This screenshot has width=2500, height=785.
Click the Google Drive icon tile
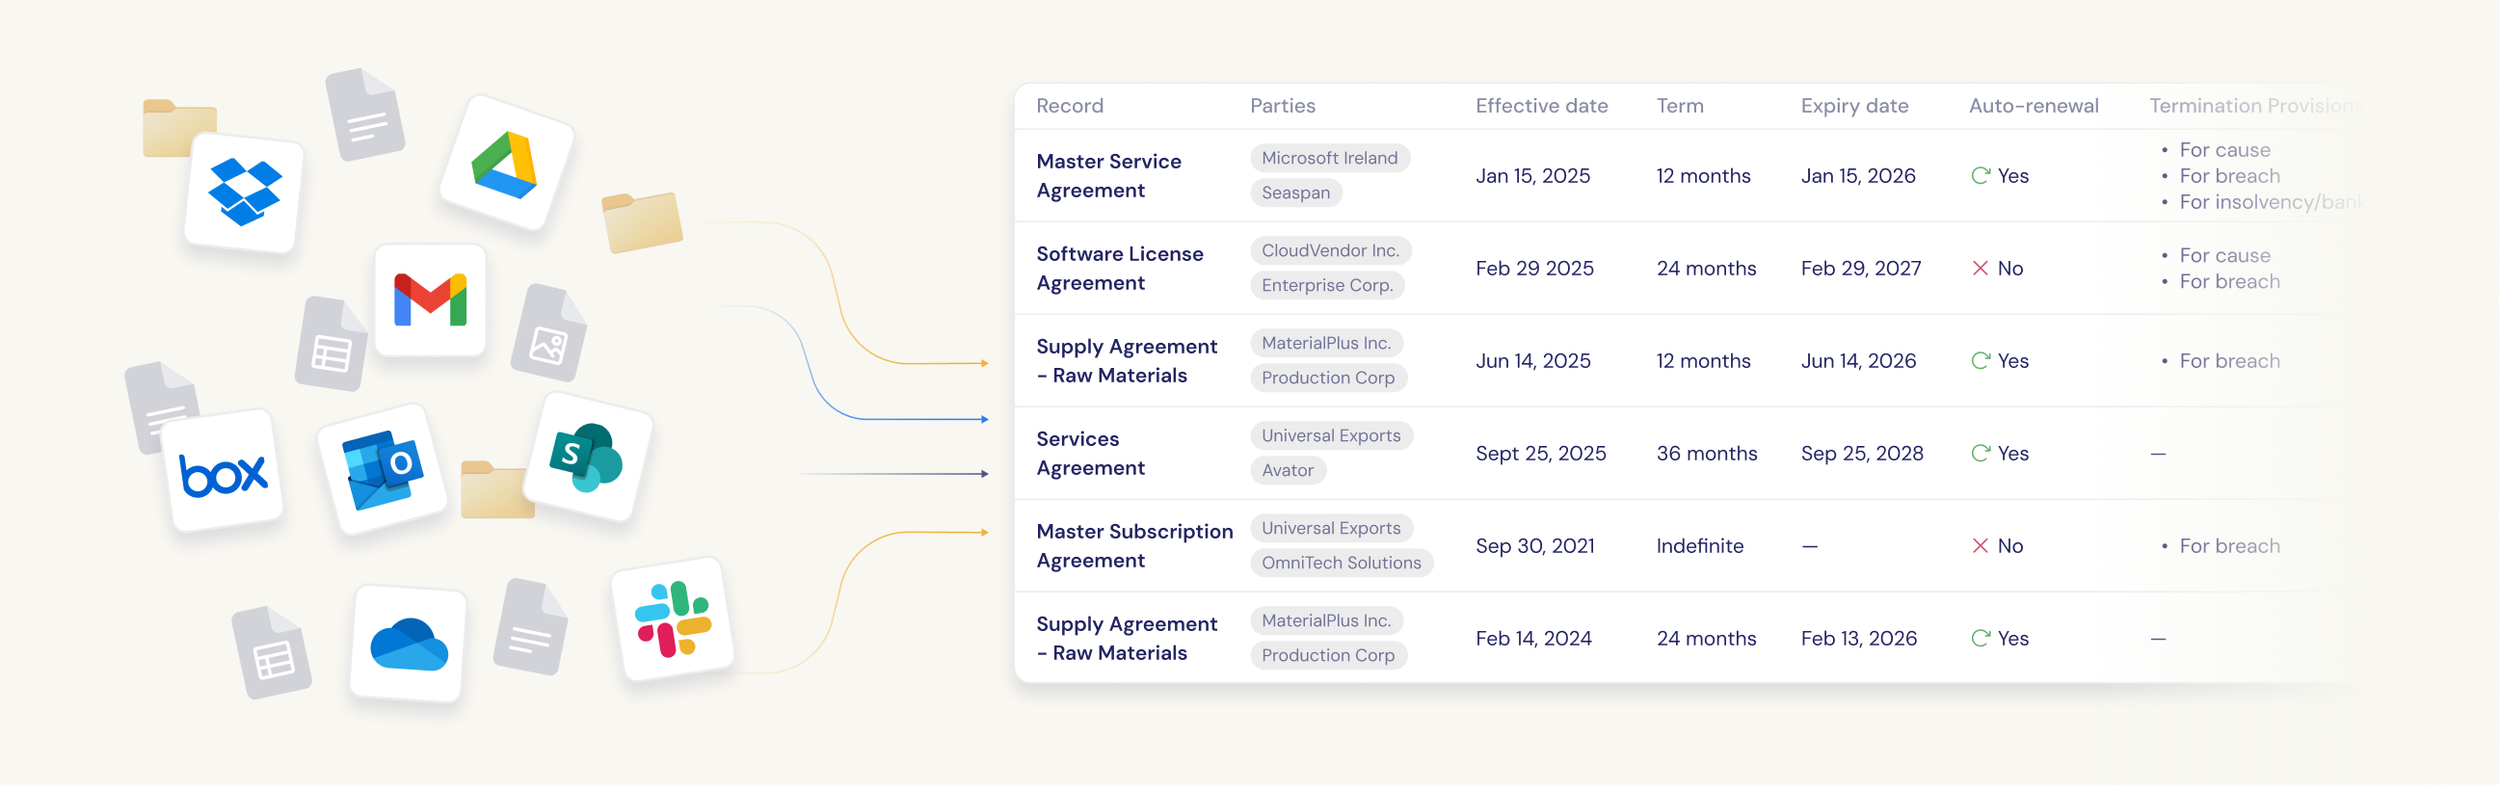pos(506,163)
